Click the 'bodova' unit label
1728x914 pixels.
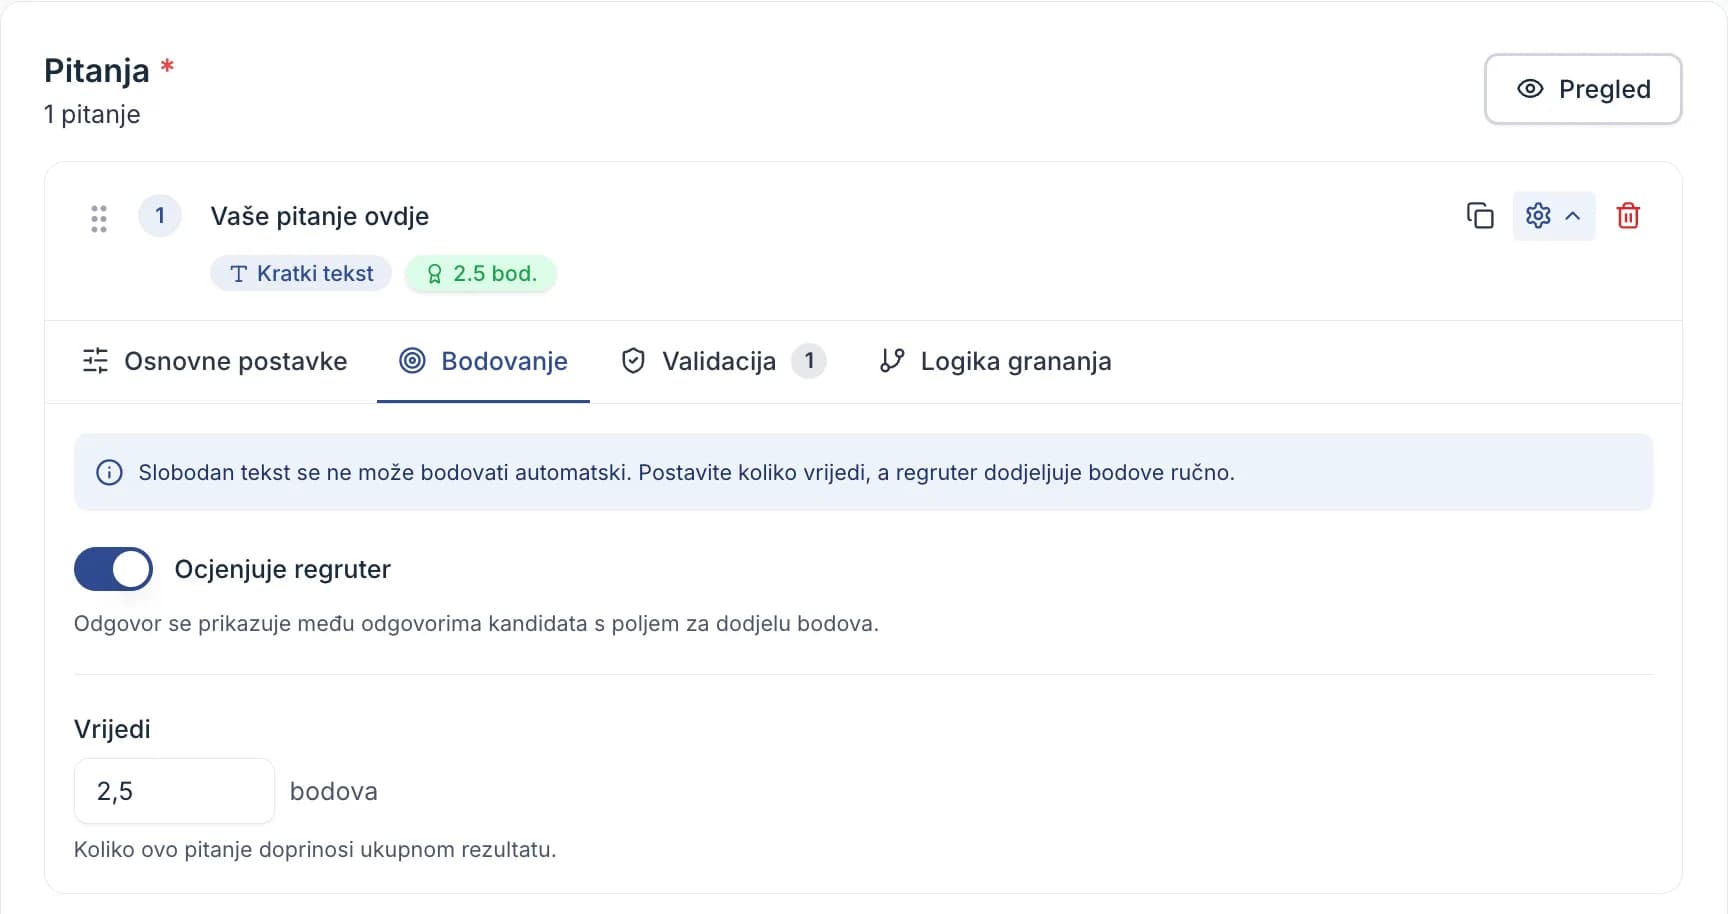point(333,791)
